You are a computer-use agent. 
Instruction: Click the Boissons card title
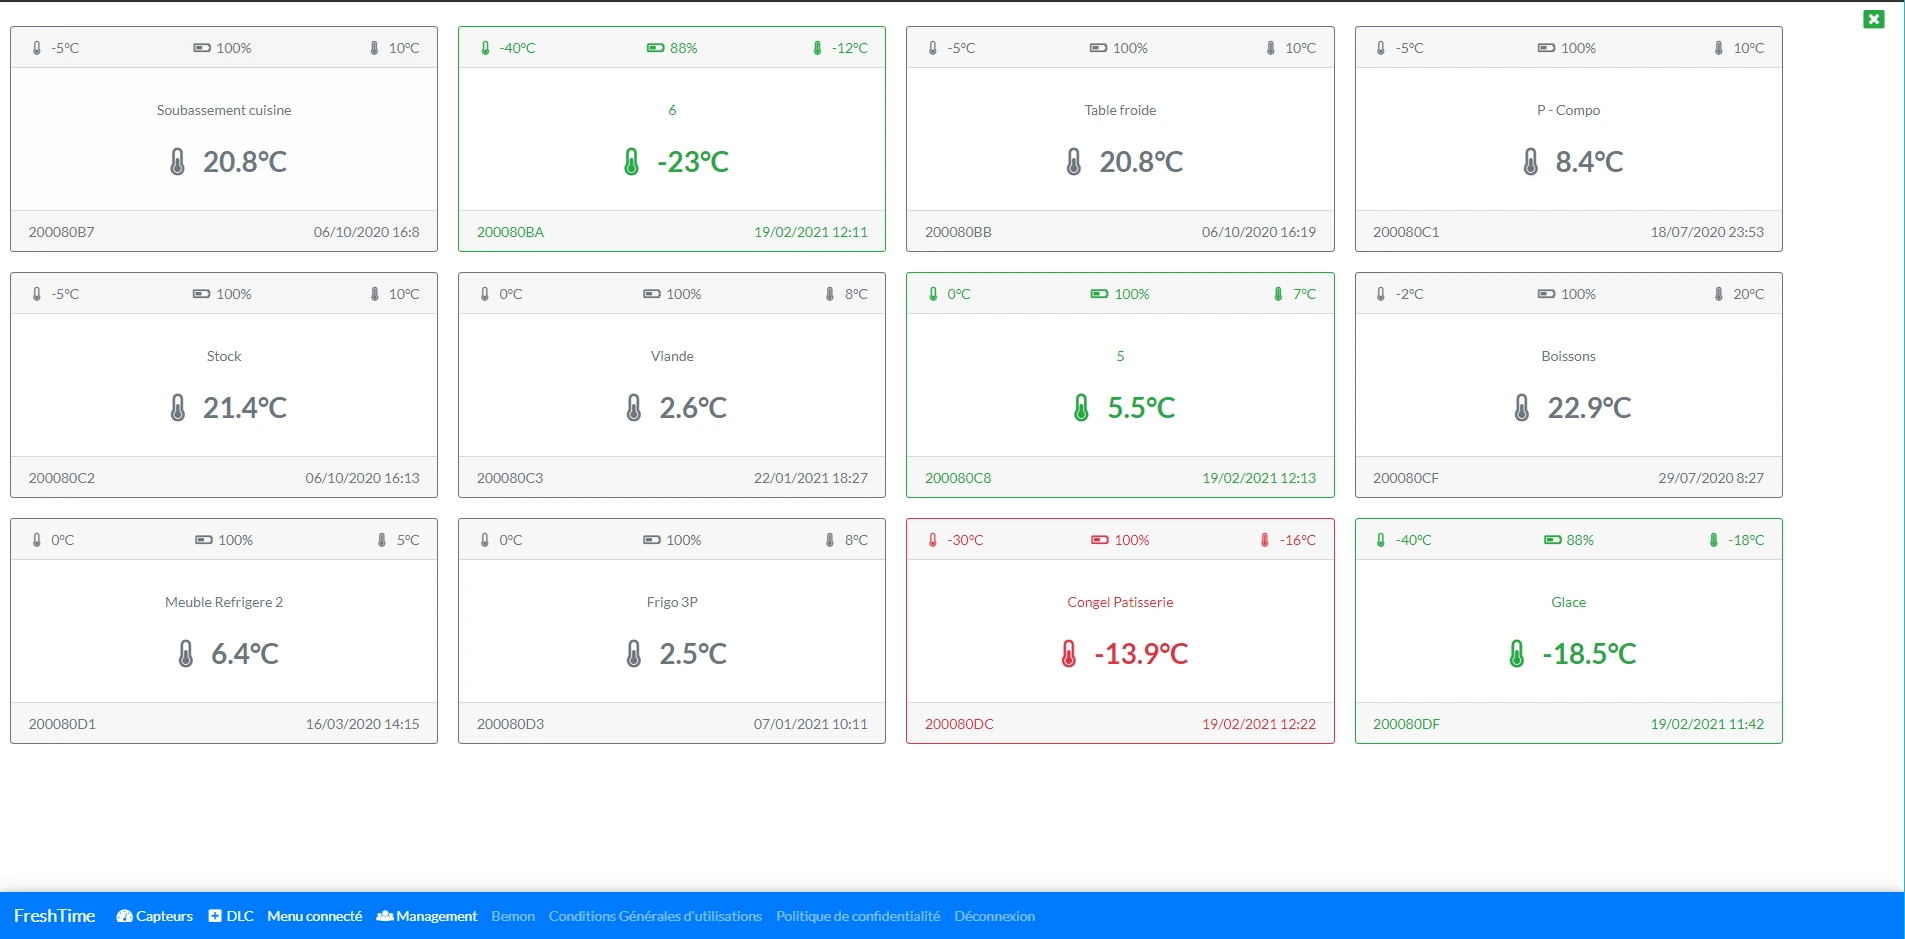[1568, 356]
